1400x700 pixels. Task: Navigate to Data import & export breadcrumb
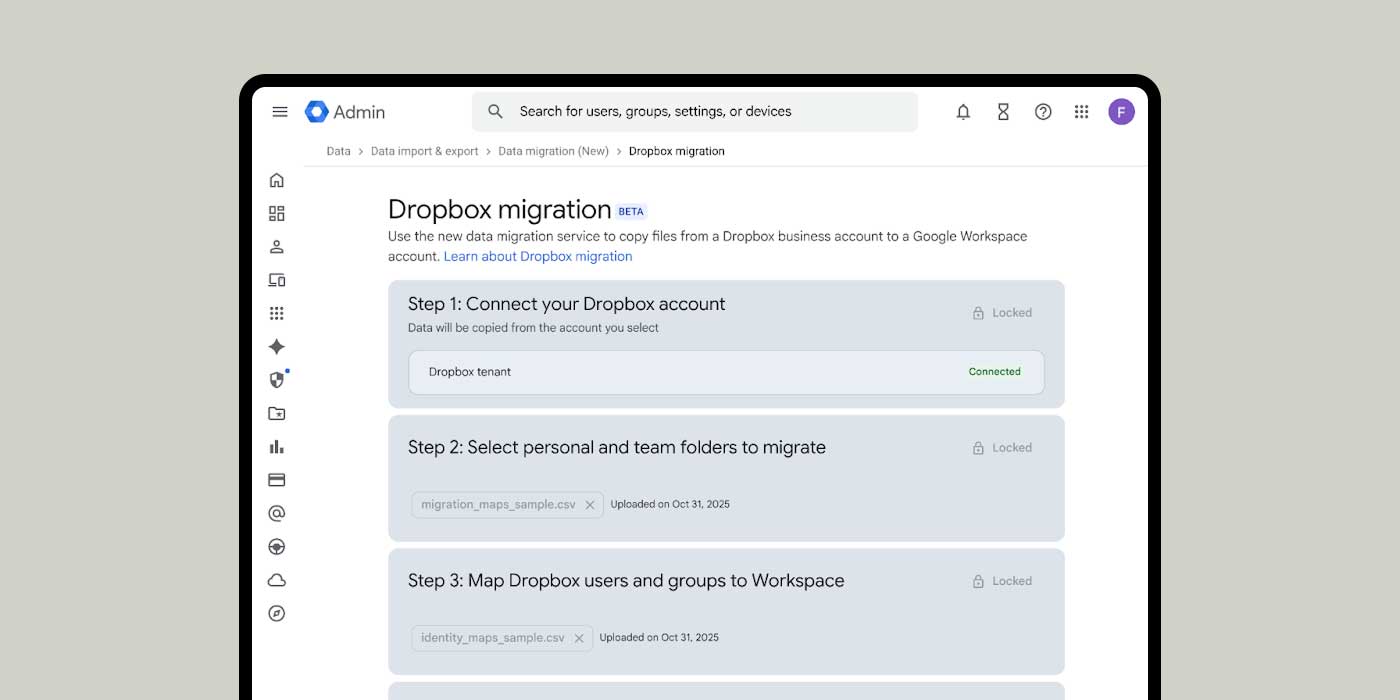[x=424, y=151]
